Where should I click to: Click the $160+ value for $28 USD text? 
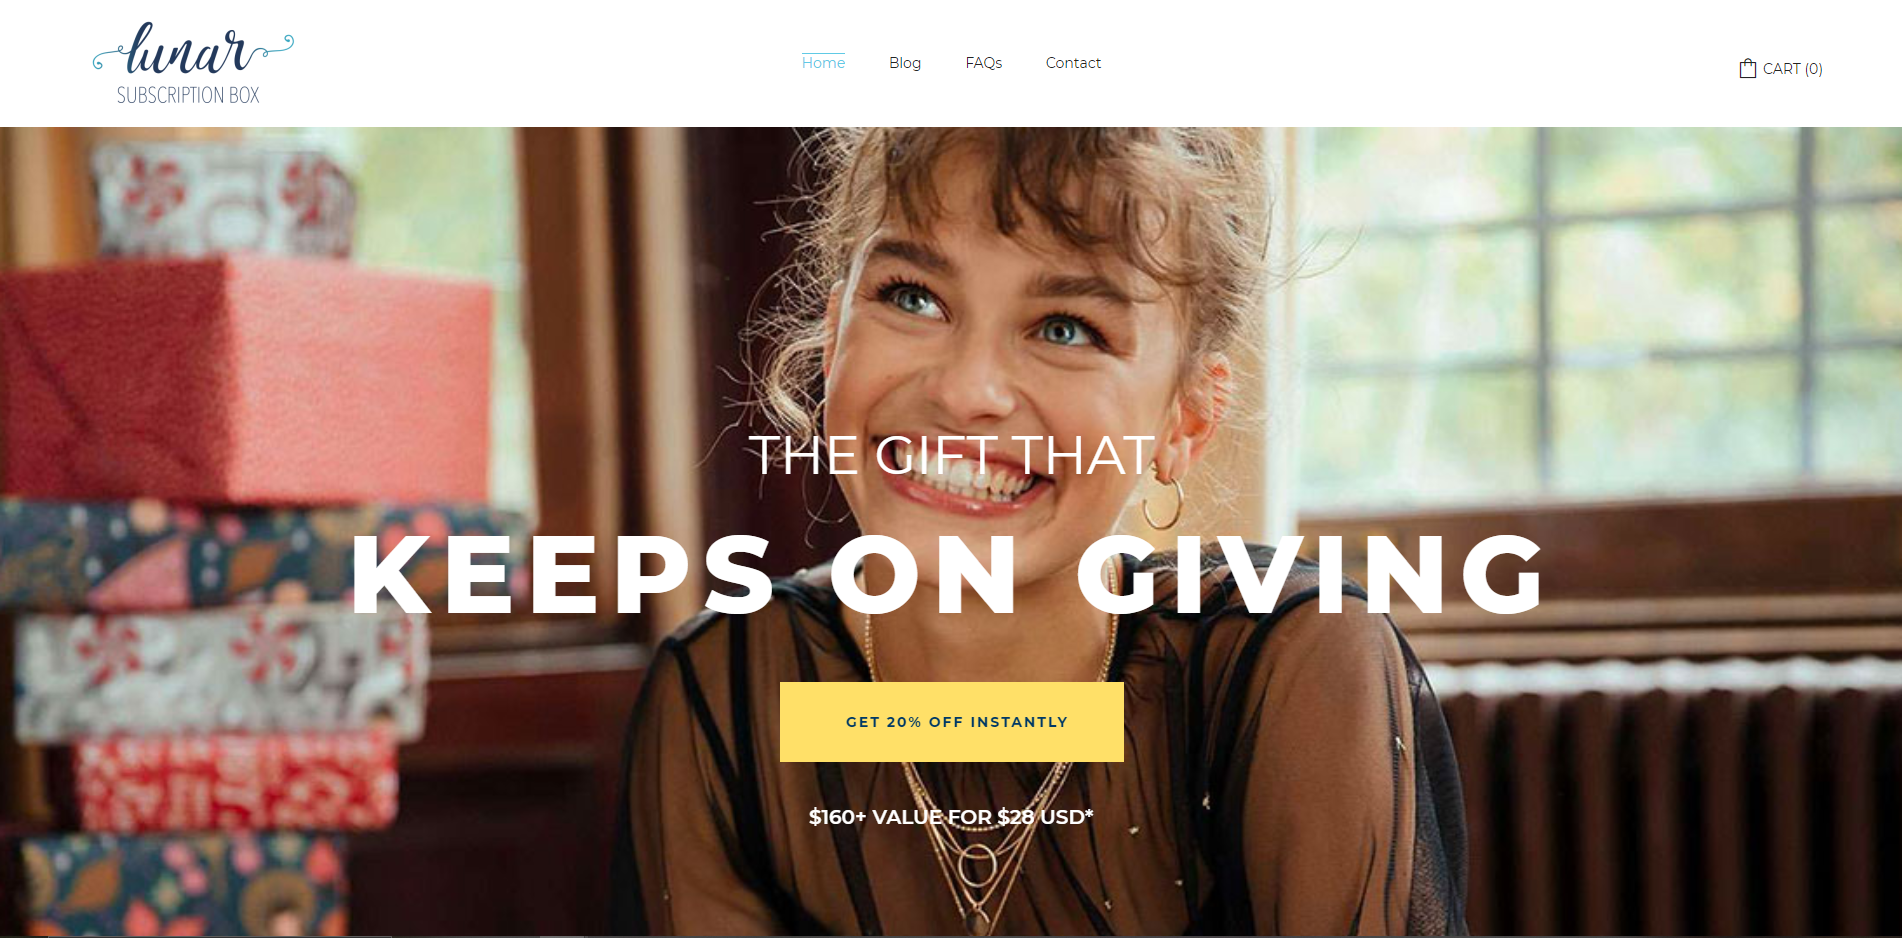[x=951, y=817]
